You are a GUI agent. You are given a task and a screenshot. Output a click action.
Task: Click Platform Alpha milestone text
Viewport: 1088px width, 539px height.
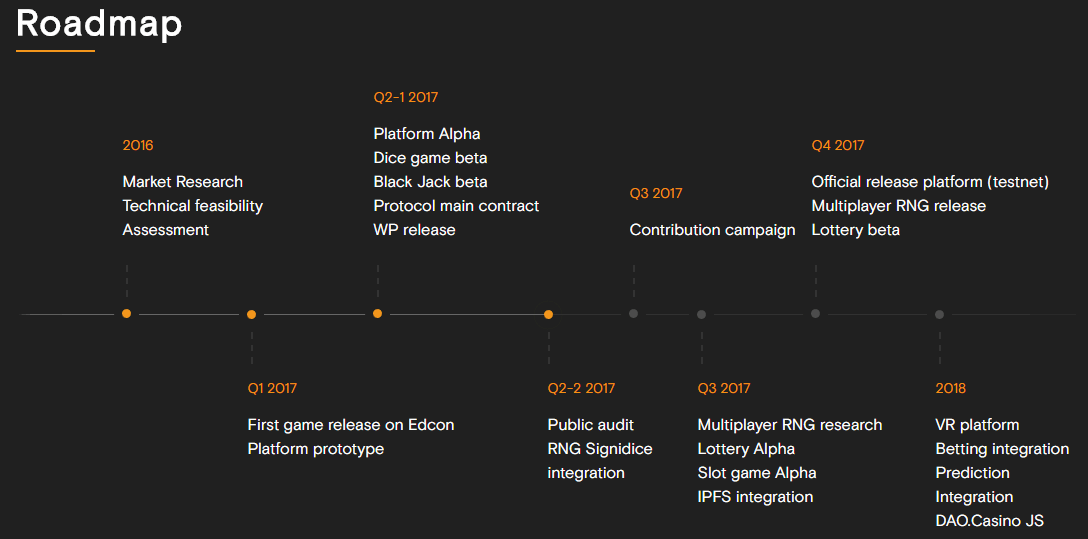(x=426, y=134)
